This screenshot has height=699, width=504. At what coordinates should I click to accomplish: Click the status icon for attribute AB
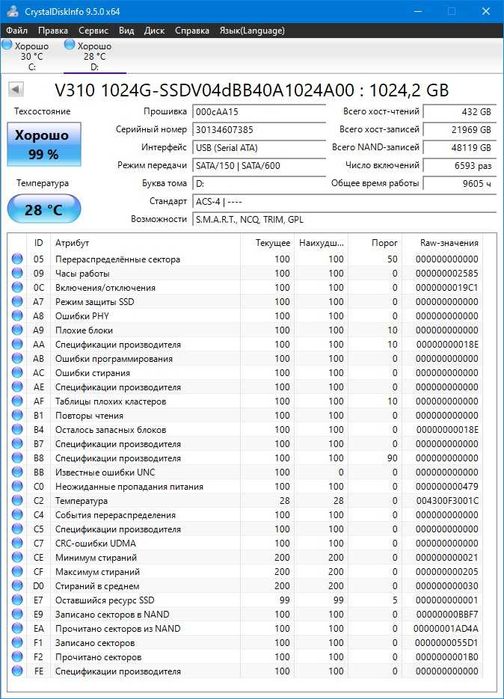point(17,358)
